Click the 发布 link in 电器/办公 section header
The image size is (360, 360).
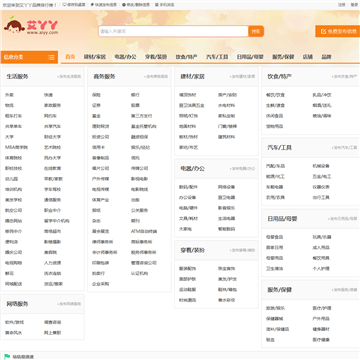point(242,169)
